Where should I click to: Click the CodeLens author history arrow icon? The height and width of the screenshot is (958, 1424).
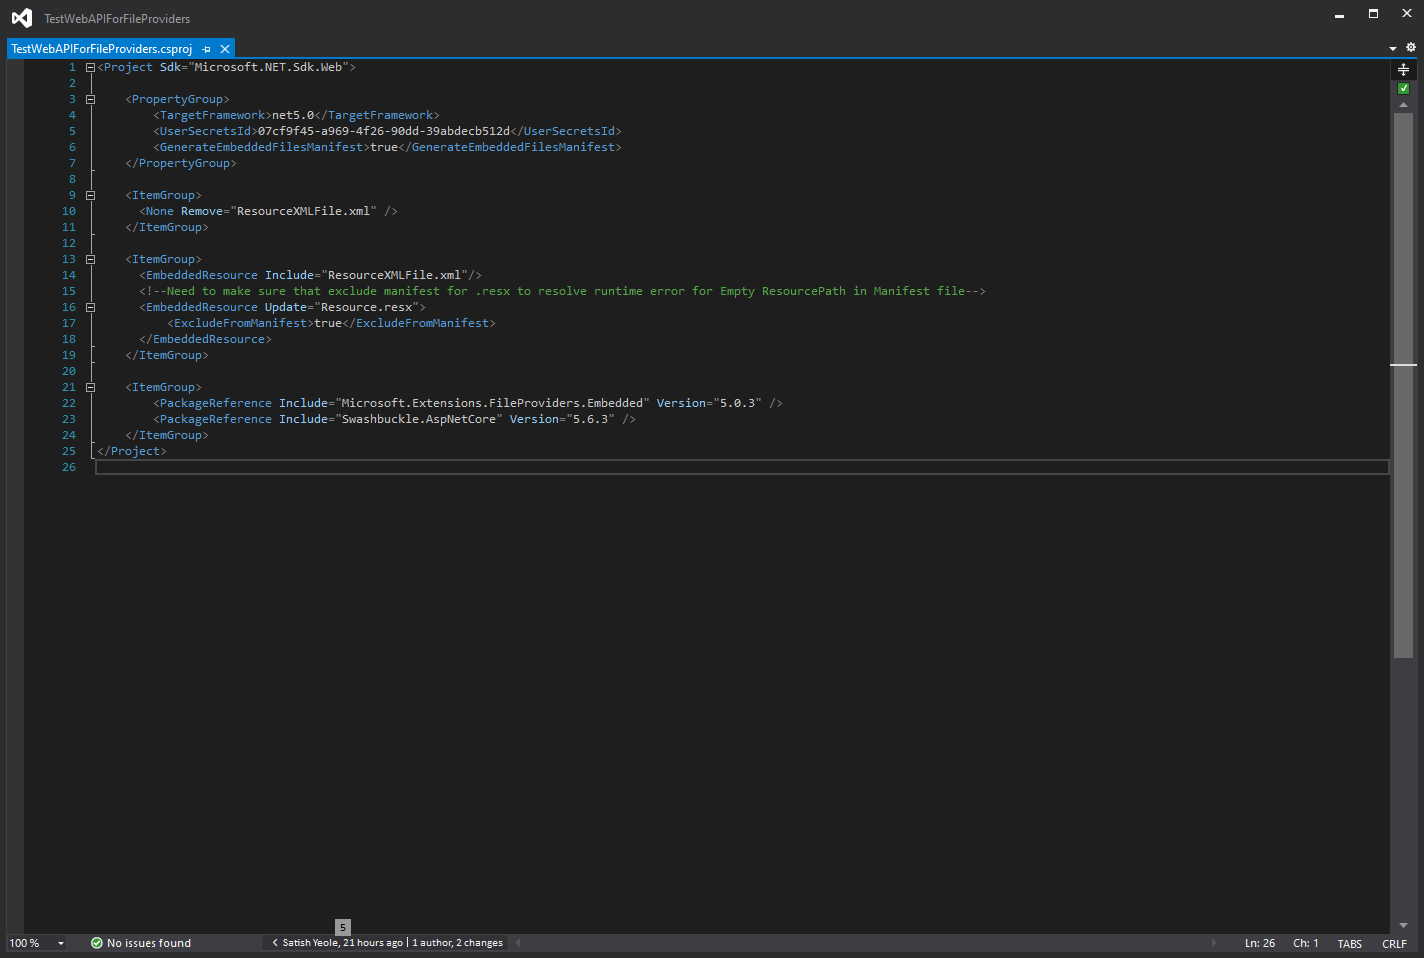pos(275,942)
